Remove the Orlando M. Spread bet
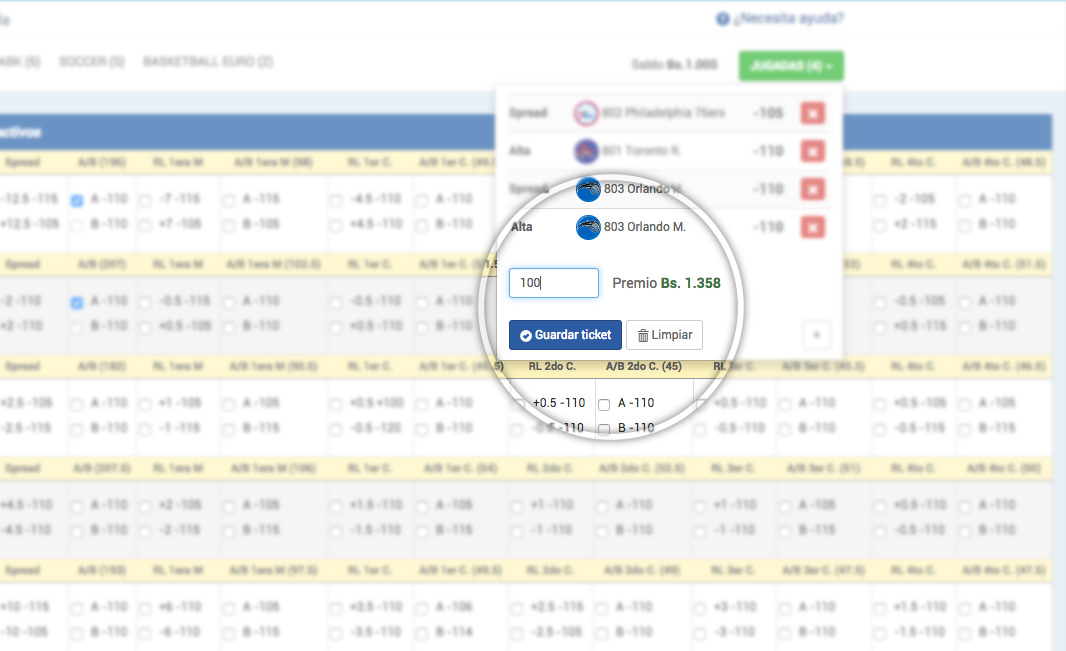Image resolution: width=1066 pixels, height=651 pixels. [813, 189]
